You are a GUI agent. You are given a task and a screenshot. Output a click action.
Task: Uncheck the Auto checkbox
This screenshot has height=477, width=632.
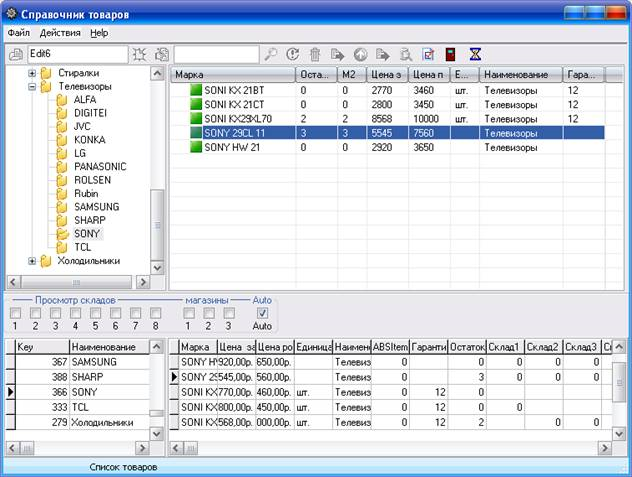point(262,313)
